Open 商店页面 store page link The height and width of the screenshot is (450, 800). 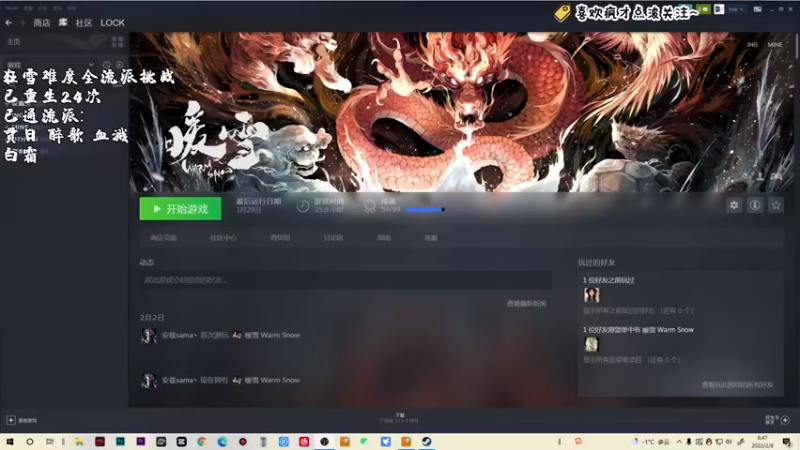tap(163, 238)
